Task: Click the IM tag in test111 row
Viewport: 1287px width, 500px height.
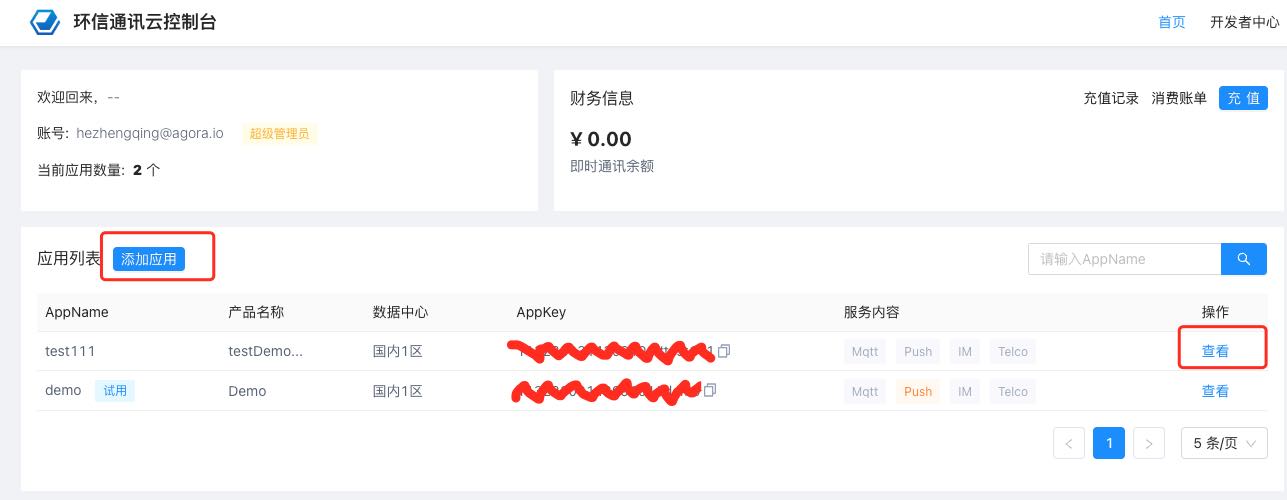Action: pos(964,351)
